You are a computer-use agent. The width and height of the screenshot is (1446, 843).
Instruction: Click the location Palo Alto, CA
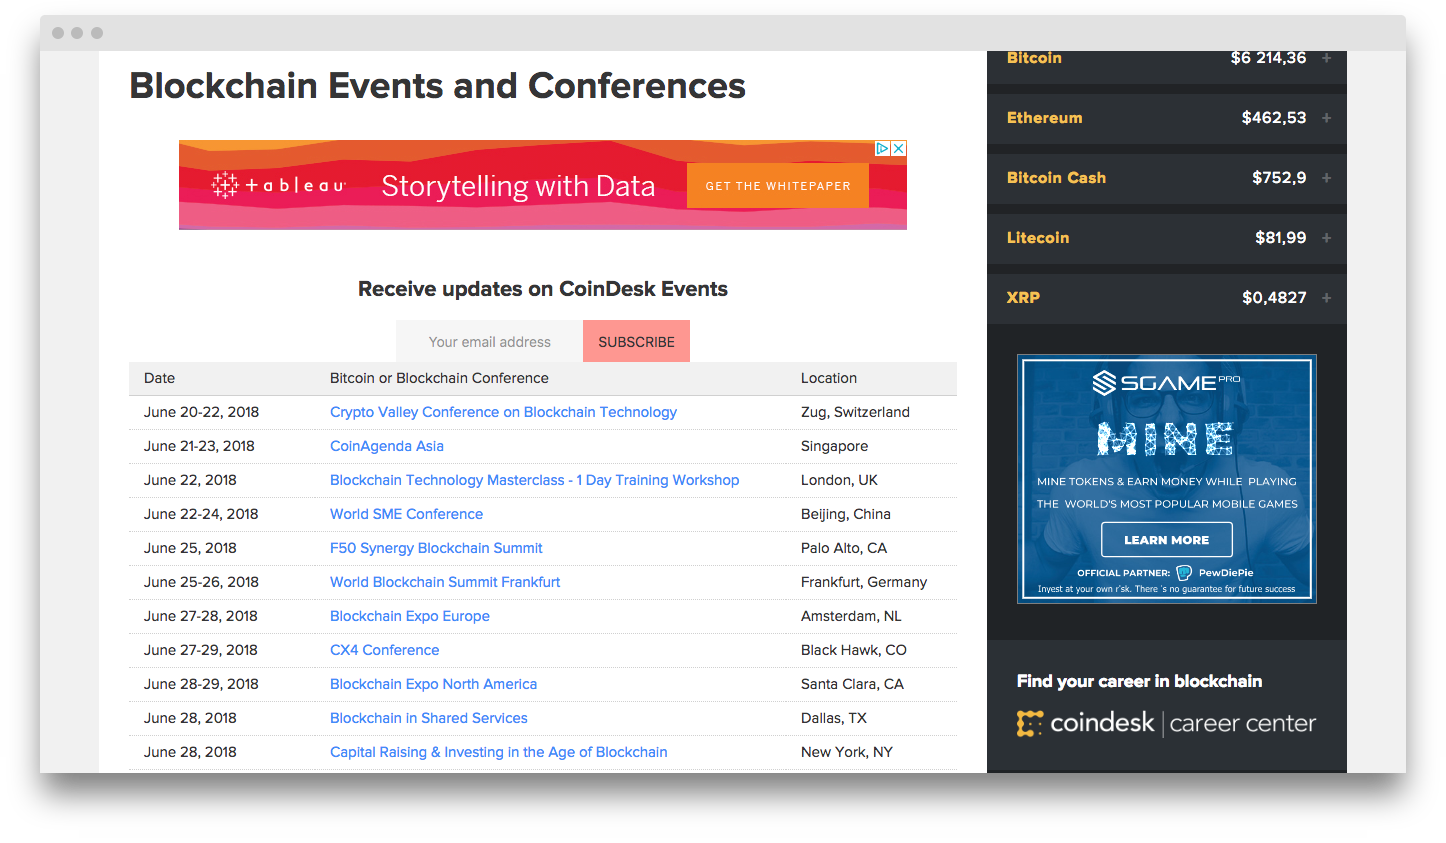point(844,548)
